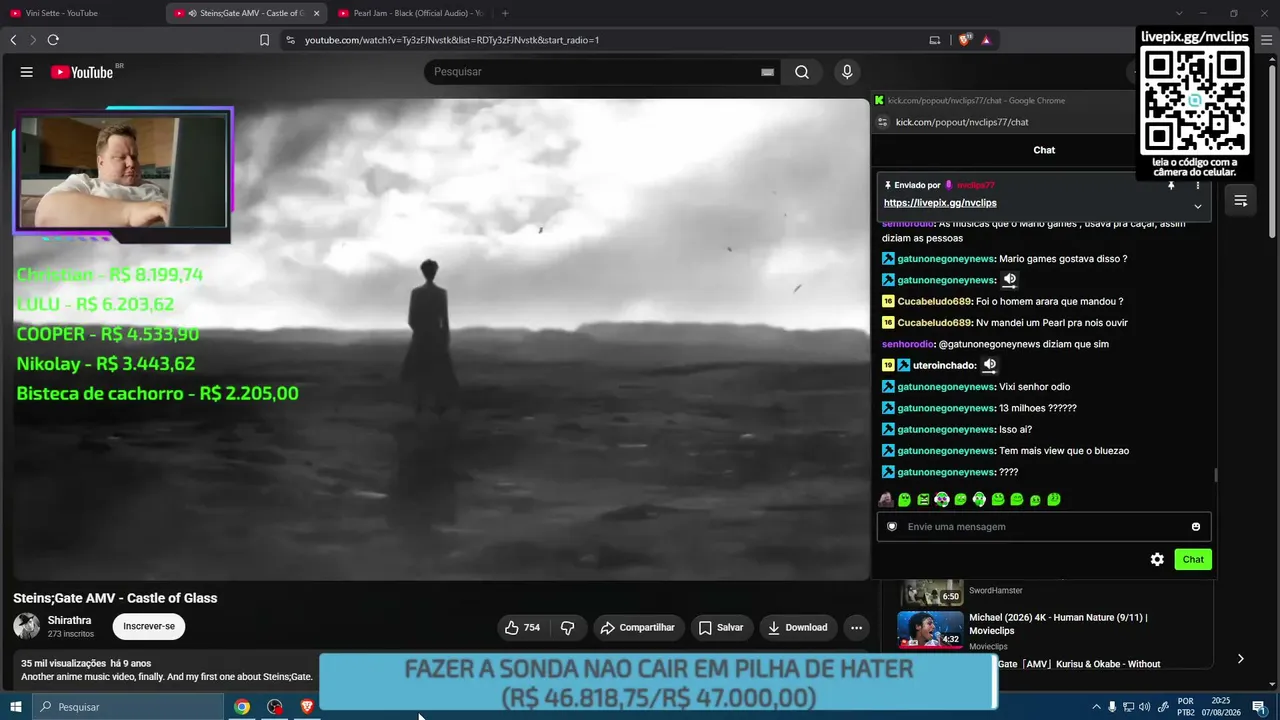1280x720 pixels.
Task: Go back with the browser back arrow
Action: click(x=13, y=40)
